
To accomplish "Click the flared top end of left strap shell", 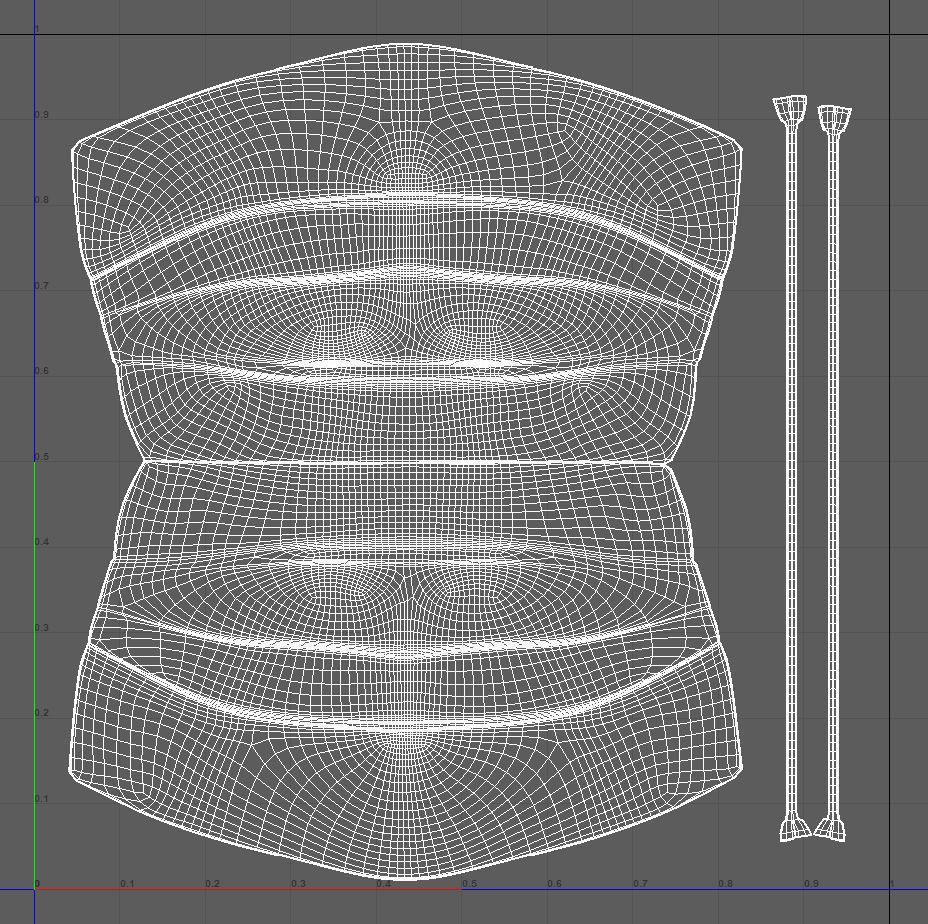I will (790, 110).
